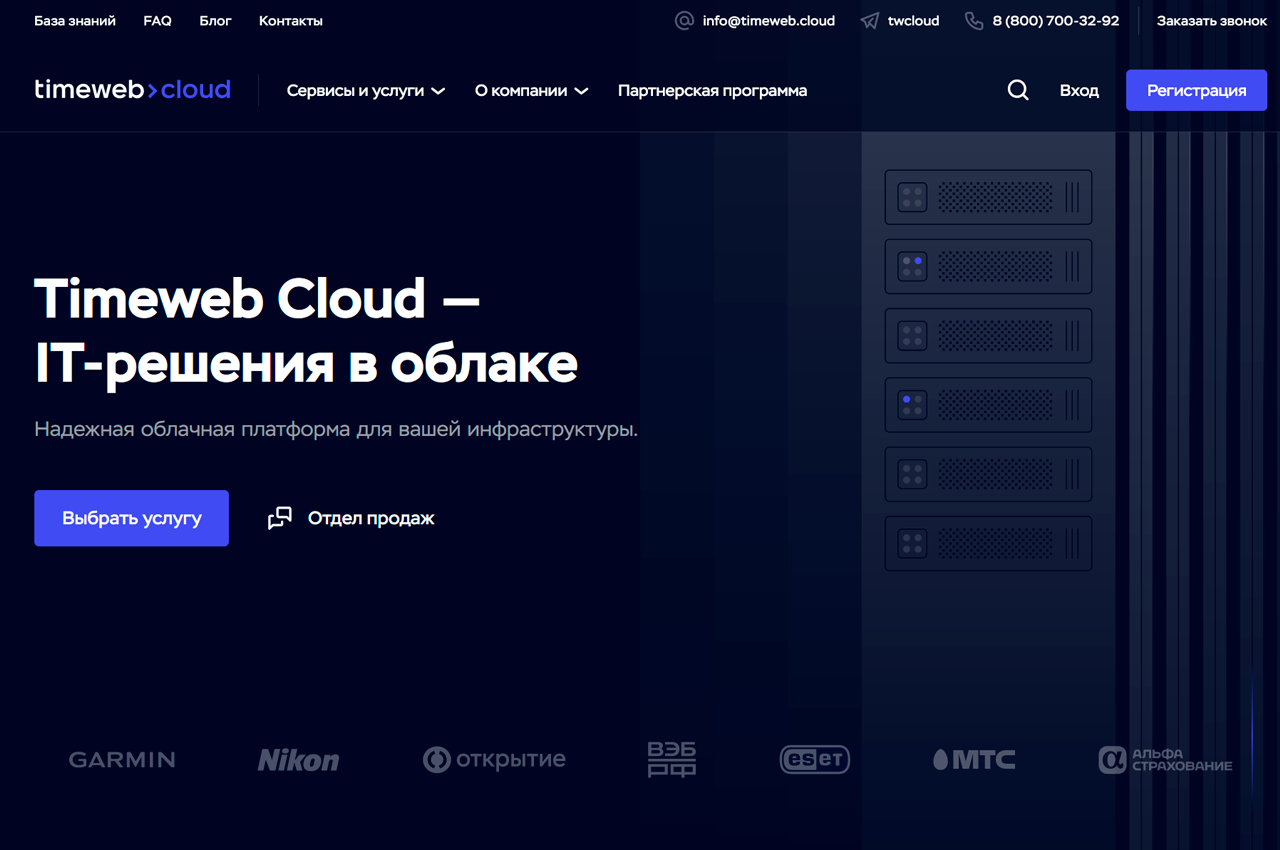Open Партнерская программа page
Viewport: 1280px width, 850px height.
coord(712,91)
